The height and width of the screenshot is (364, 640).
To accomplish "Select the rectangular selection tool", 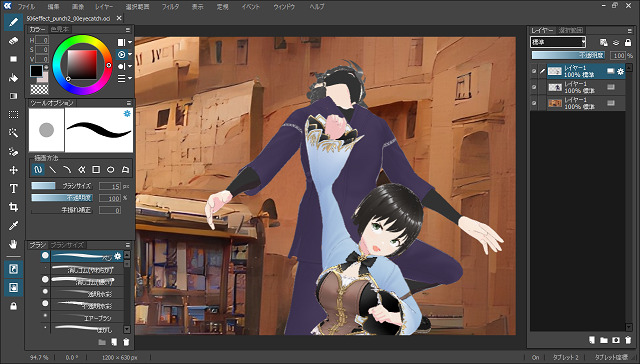I will click(x=13, y=115).
